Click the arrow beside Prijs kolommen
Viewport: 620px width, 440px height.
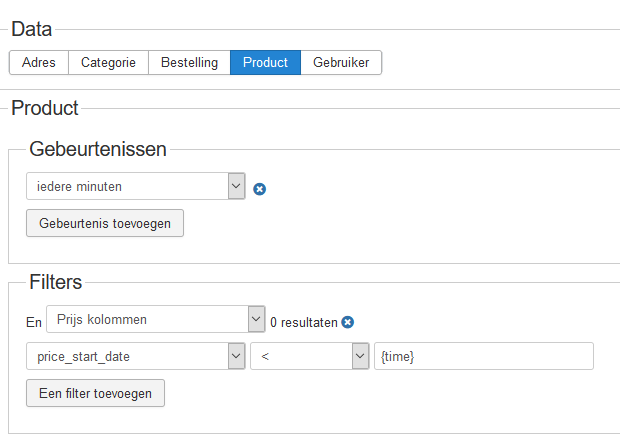pyautogui.click(x=257, y=319)
